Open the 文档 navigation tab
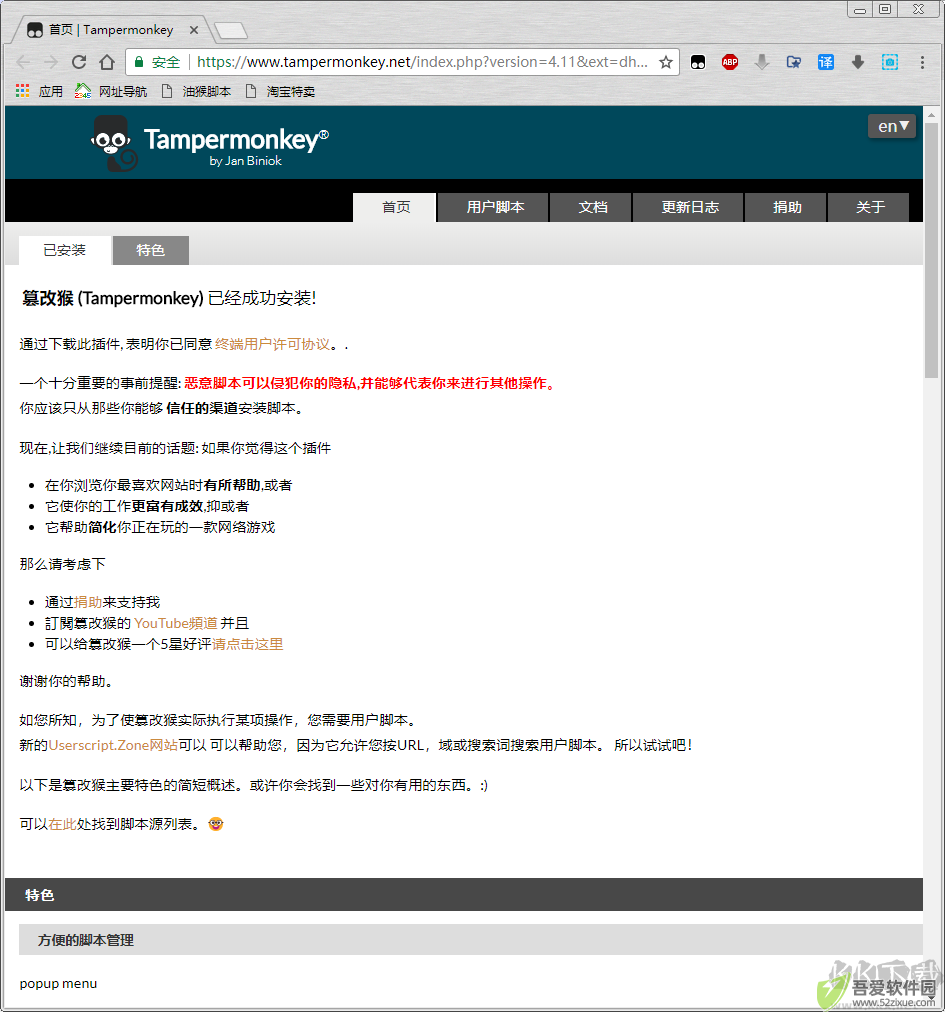Viewport: 945px width, 1012px height. point(592,207)
